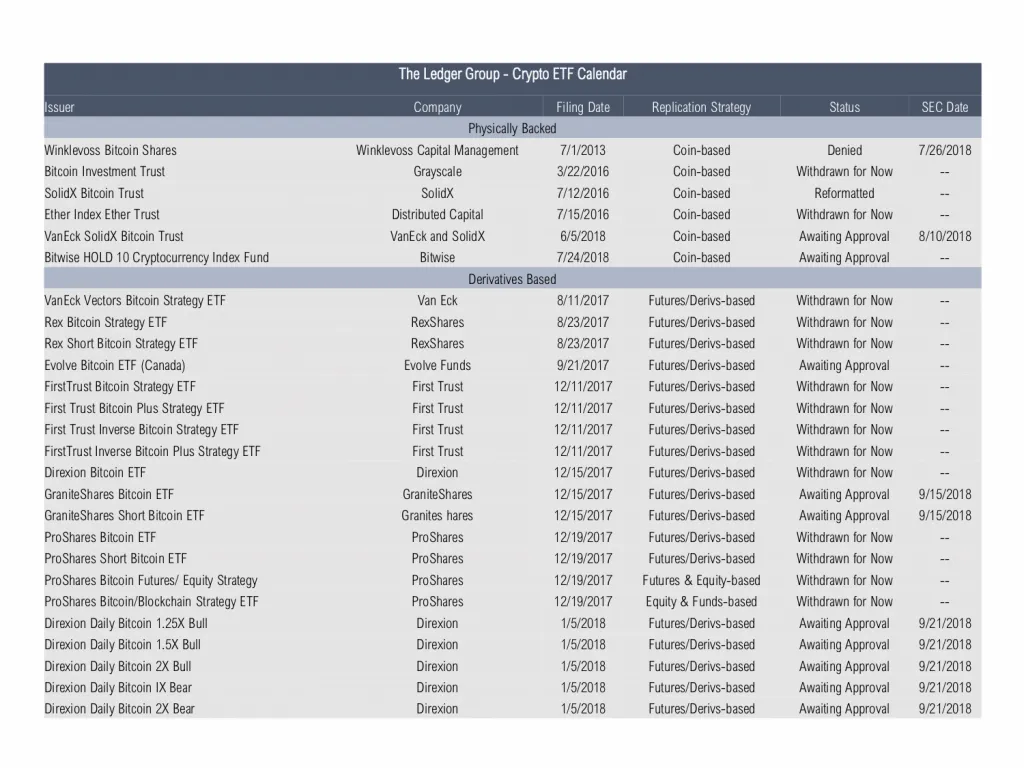Click the 'Denied' status cell
The width and height of the screenshot is (1024, 768).
tap(844, 150)
